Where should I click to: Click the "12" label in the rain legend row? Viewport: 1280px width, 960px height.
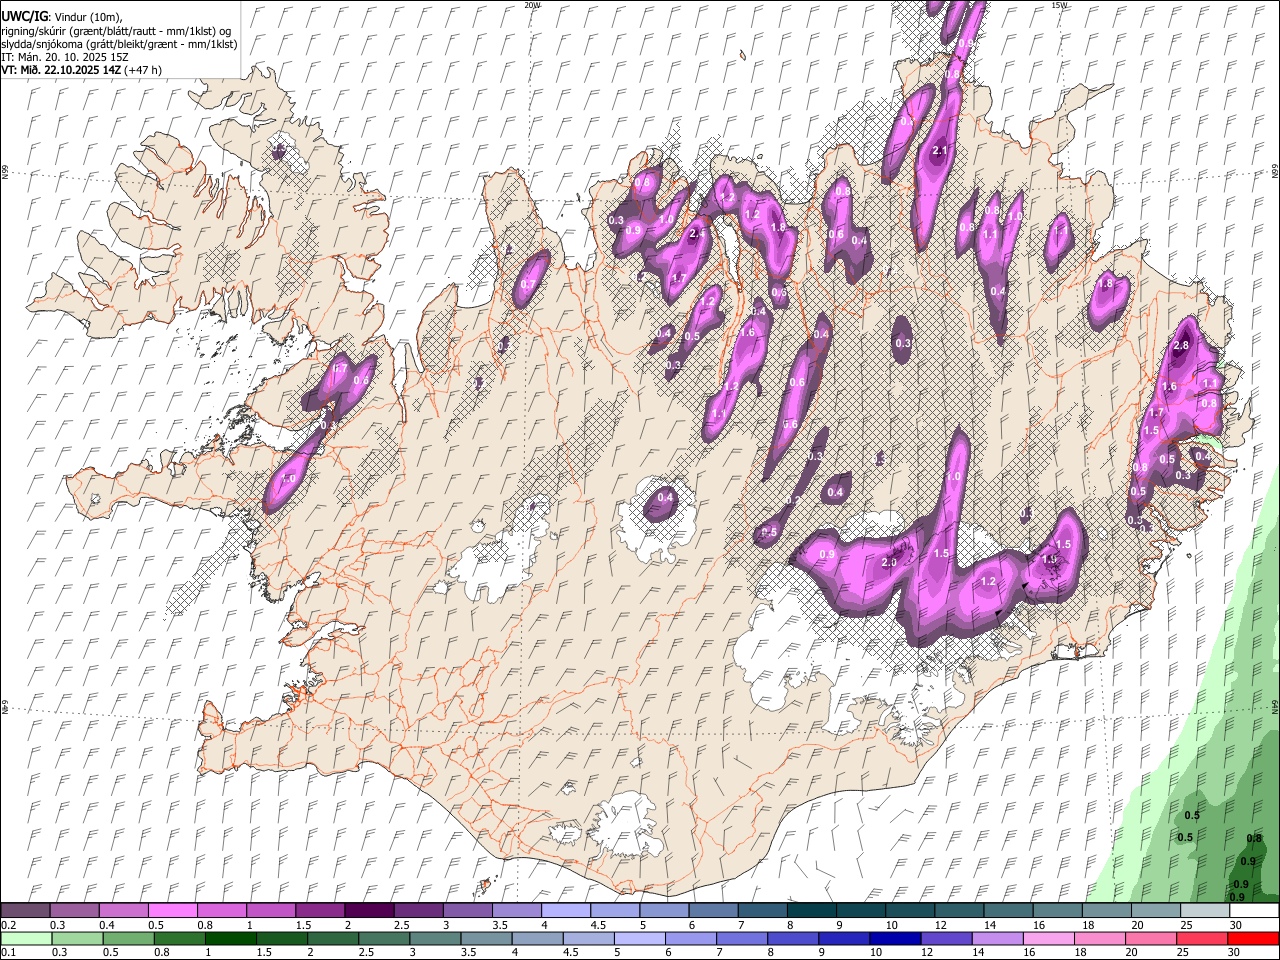pyautogui.click(x=927, y=953)
